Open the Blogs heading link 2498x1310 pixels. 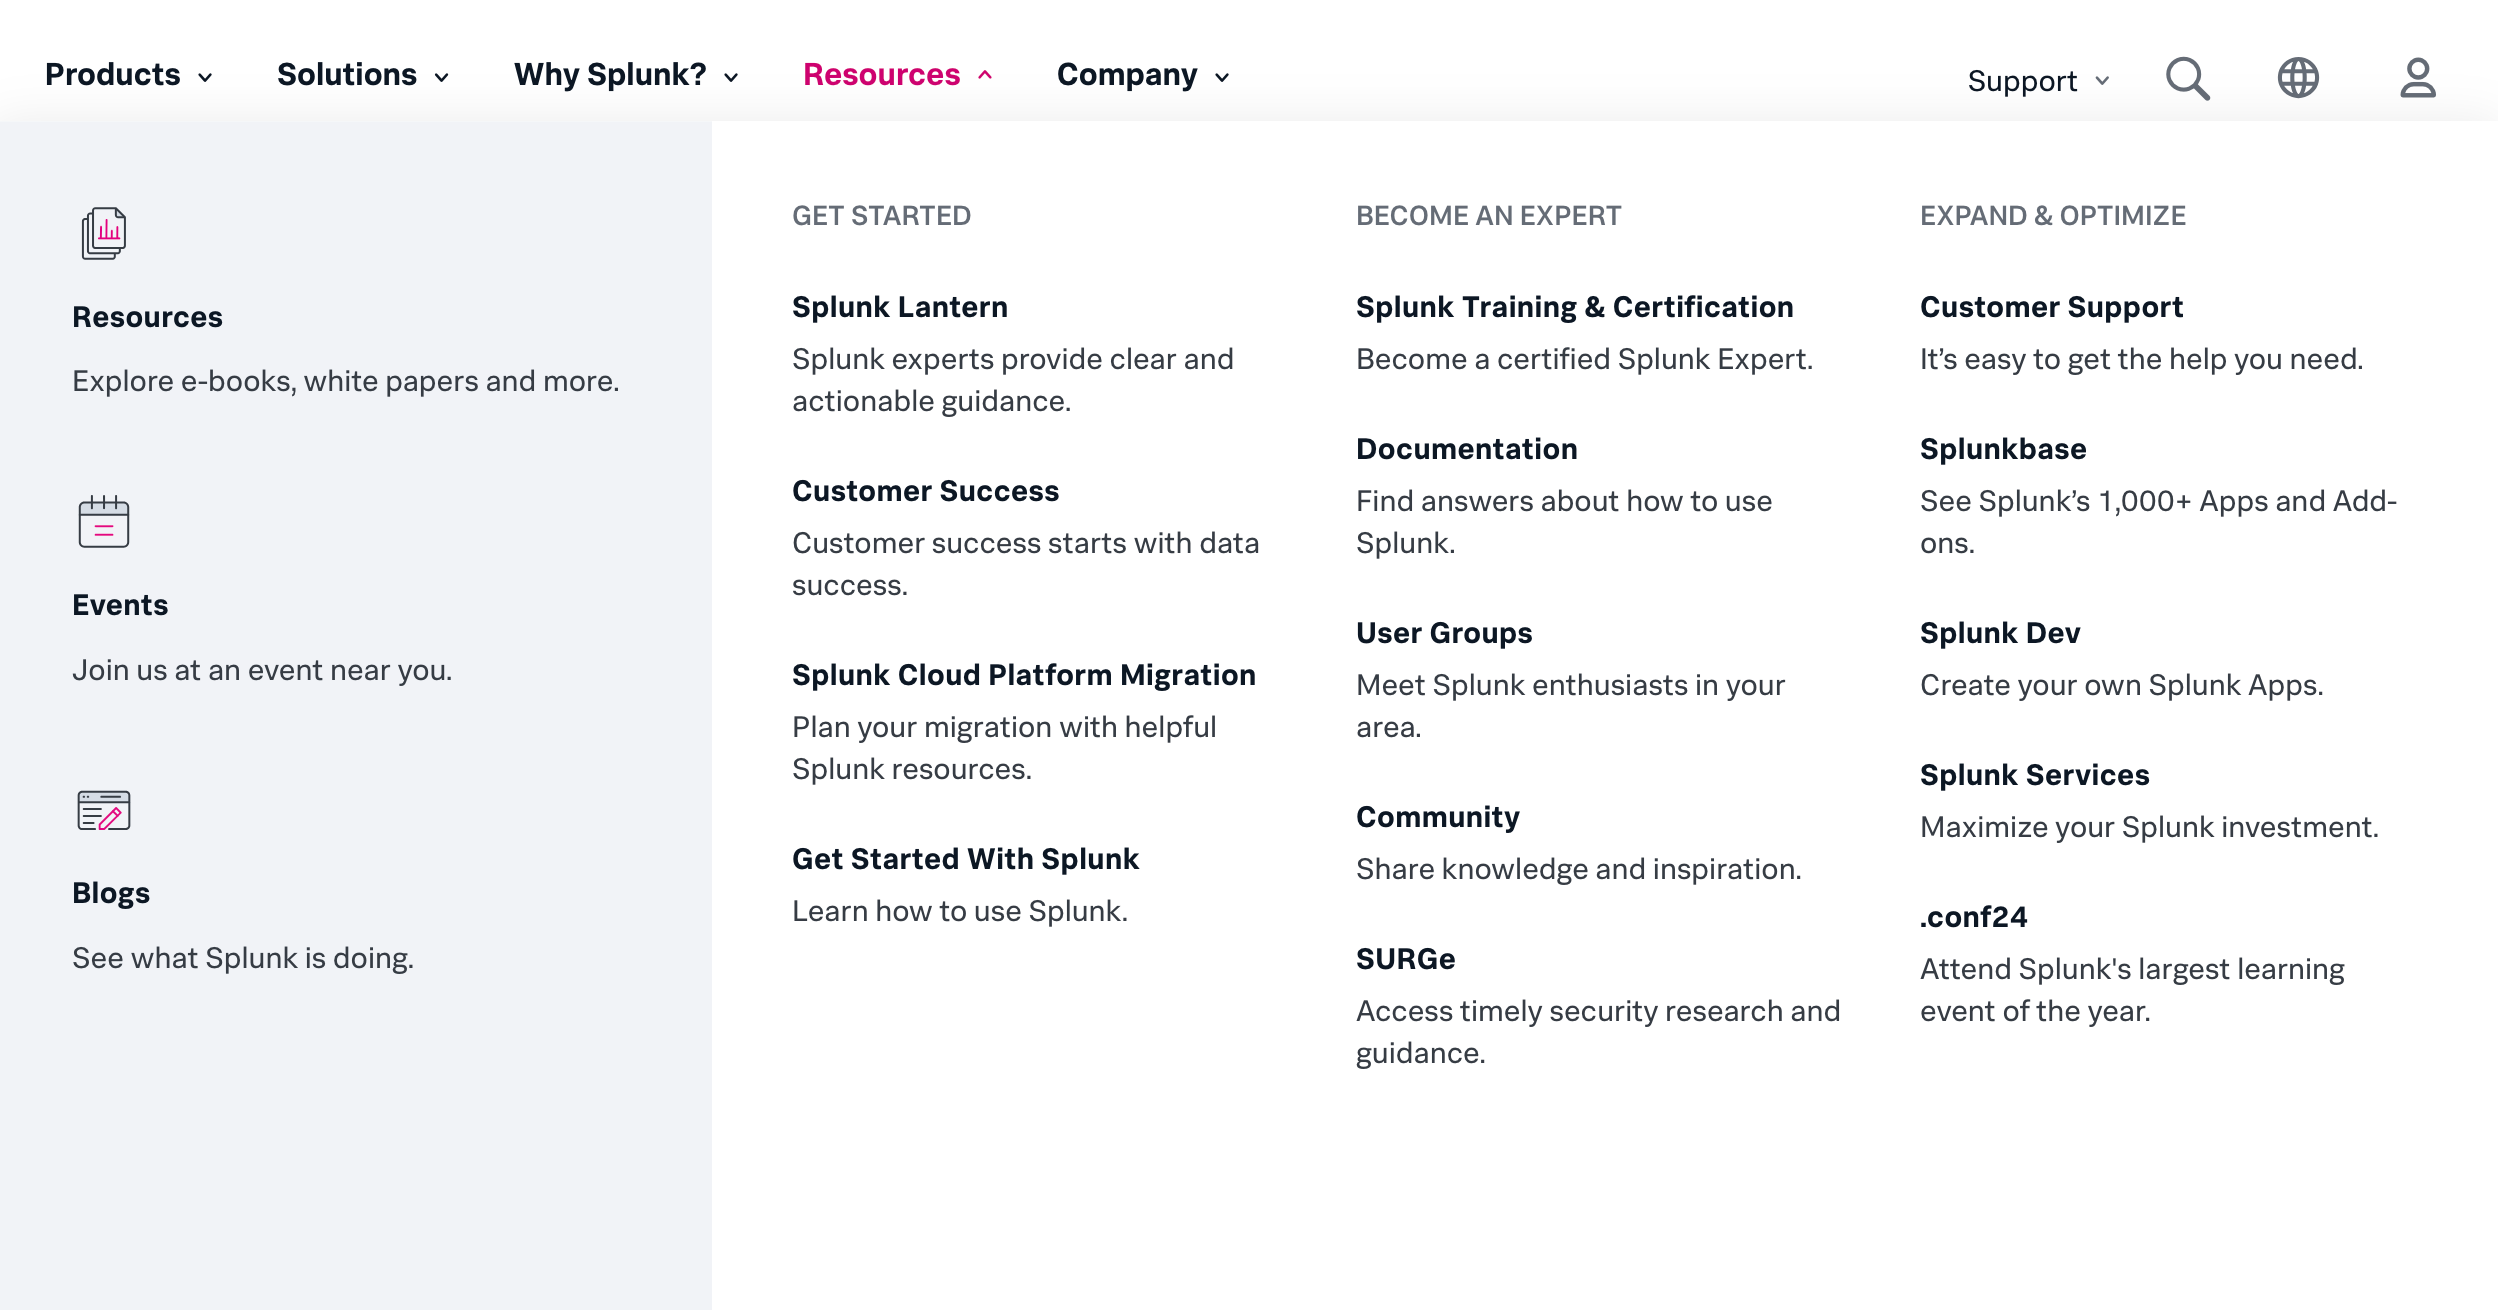[x=111, y=893]
